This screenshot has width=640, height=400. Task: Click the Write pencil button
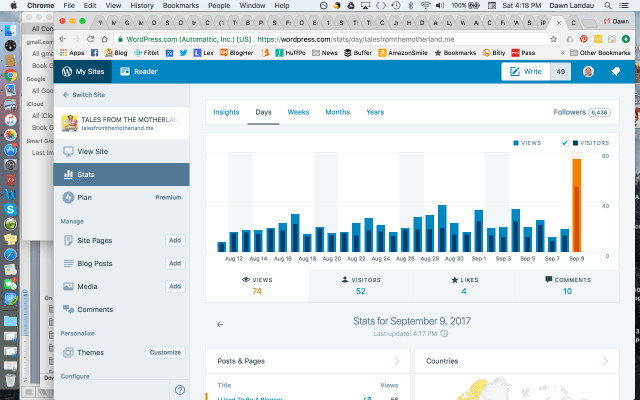[x=526, y=71]
